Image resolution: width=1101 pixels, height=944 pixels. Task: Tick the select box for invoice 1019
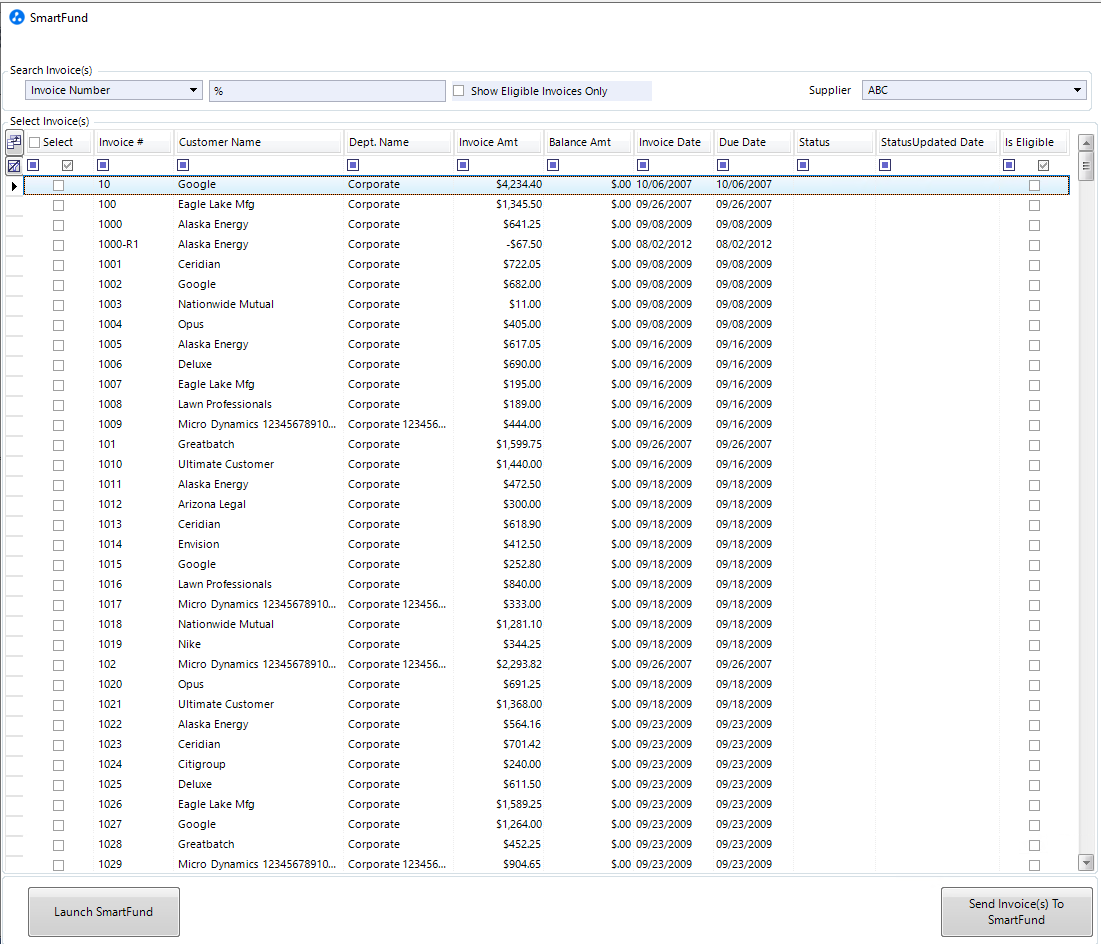click(x=58, y=645)
